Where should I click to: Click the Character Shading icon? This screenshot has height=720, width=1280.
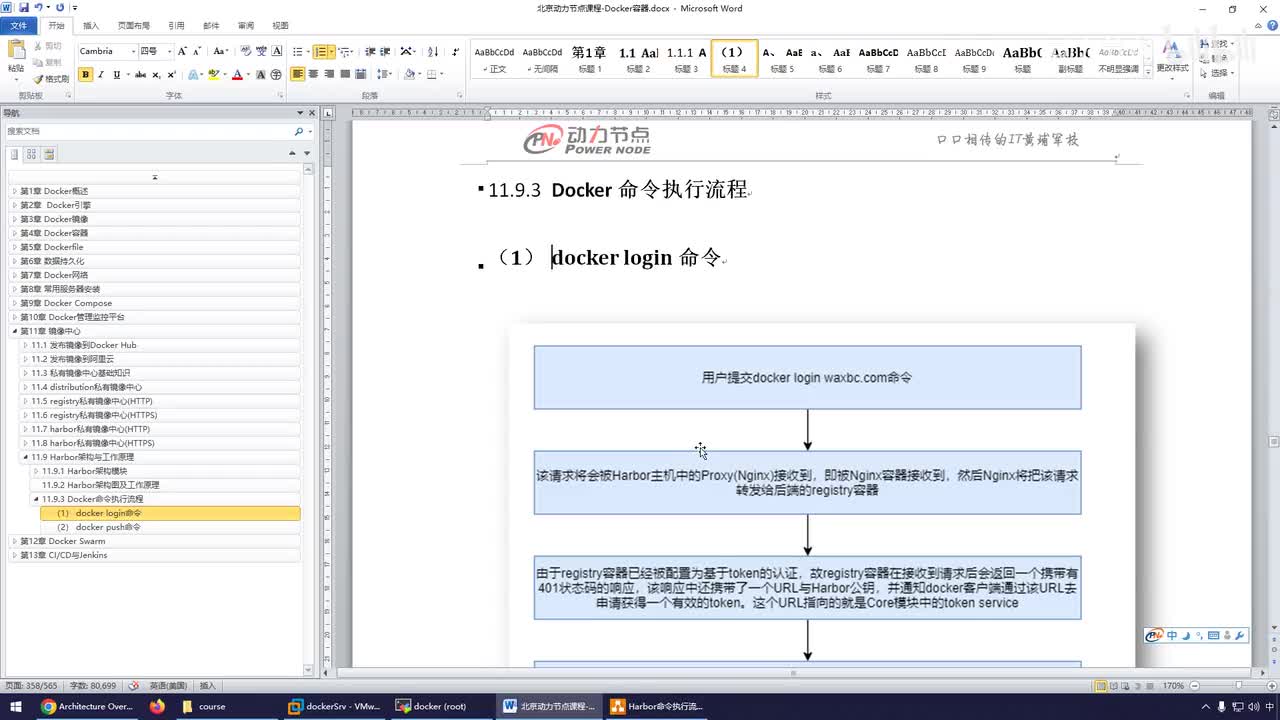pyautogui.click(x=261, y=74)
